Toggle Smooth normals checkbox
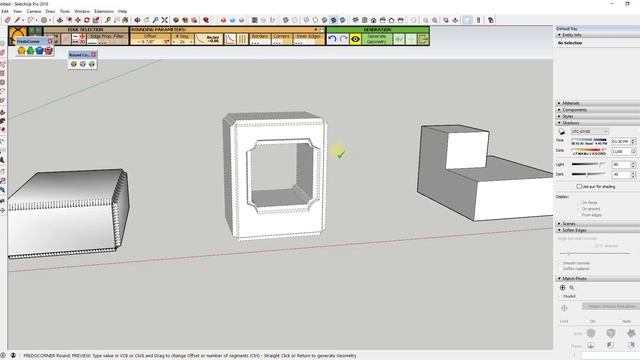 [x=560, y=263]
